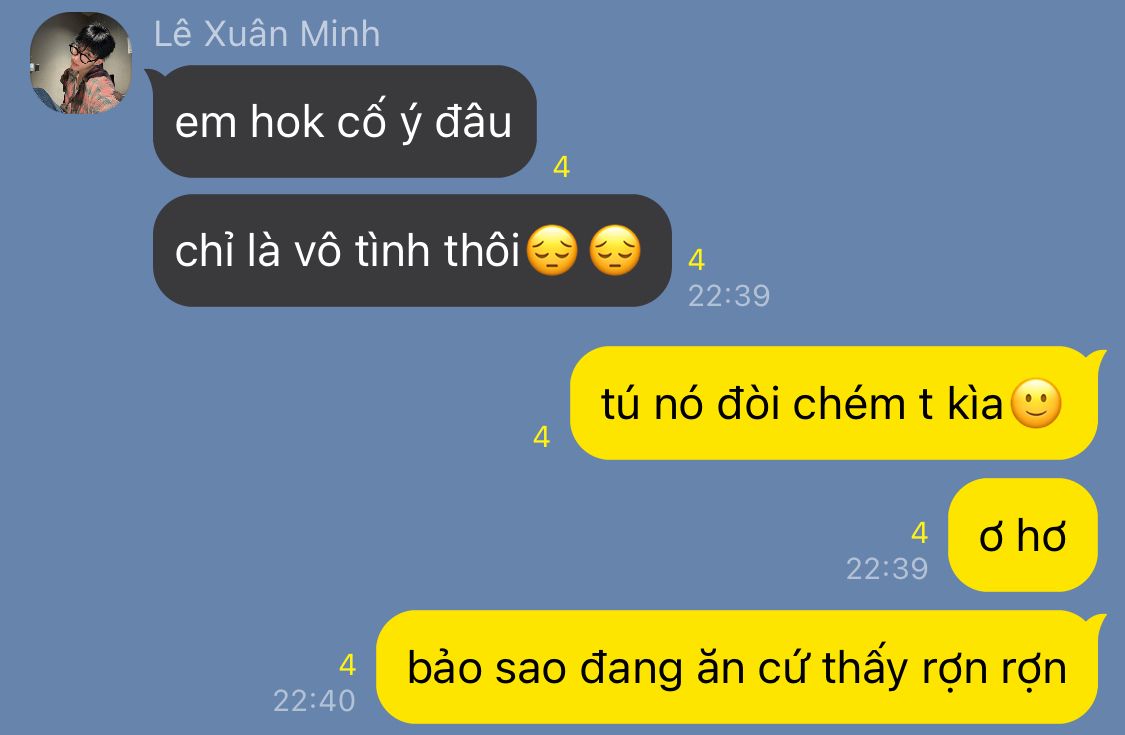Tap read count beside "tú nó đòi chém" message
The width and height of the screenshot is (1125, 735).
click(x=542, y=436)
